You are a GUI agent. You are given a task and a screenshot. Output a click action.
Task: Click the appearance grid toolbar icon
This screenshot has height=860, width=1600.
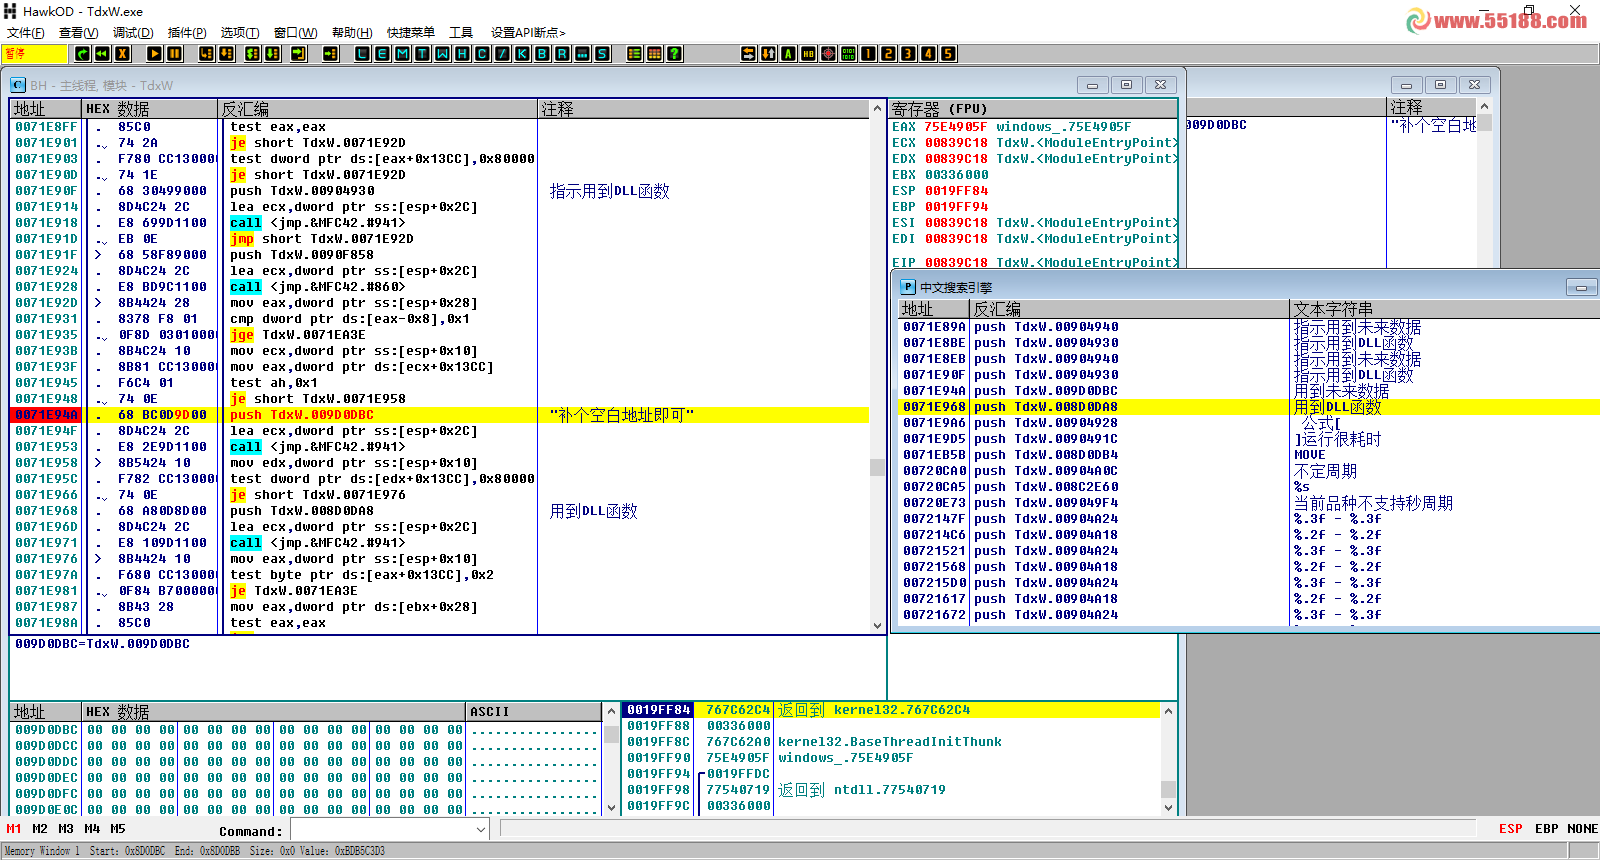pyautogui.click(x=655, y=54)
